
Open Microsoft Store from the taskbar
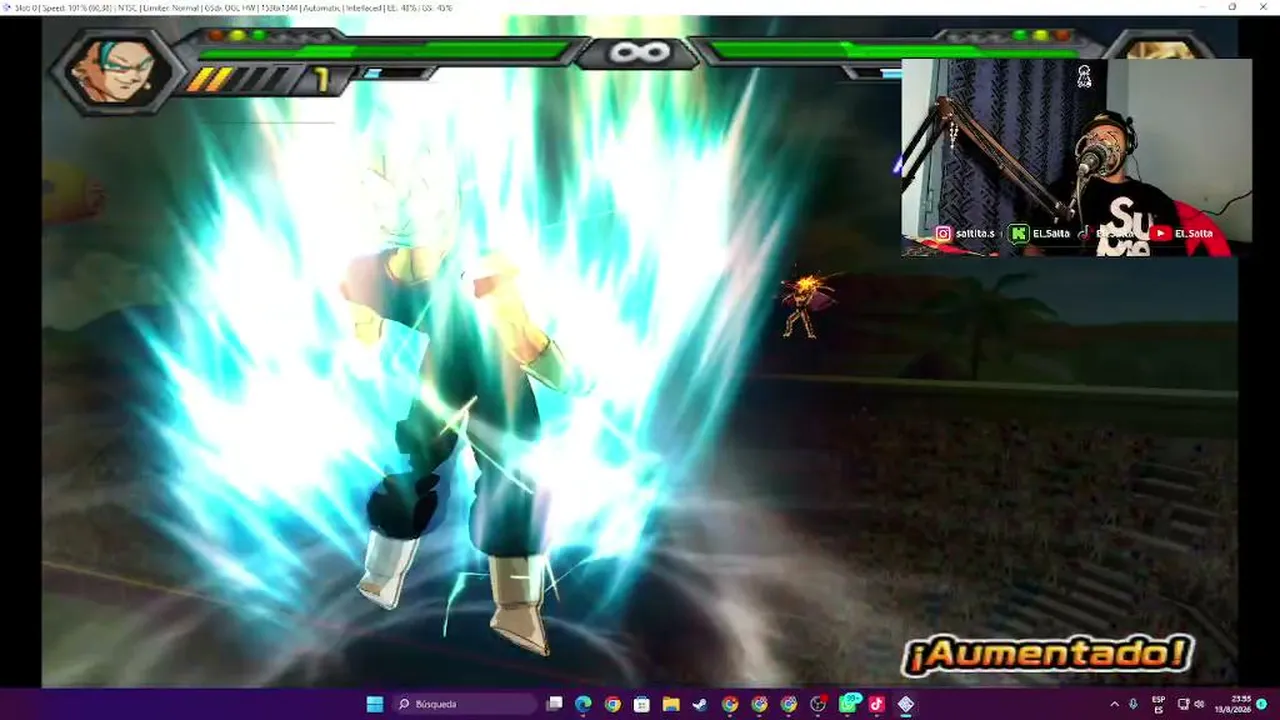[642, 704]
